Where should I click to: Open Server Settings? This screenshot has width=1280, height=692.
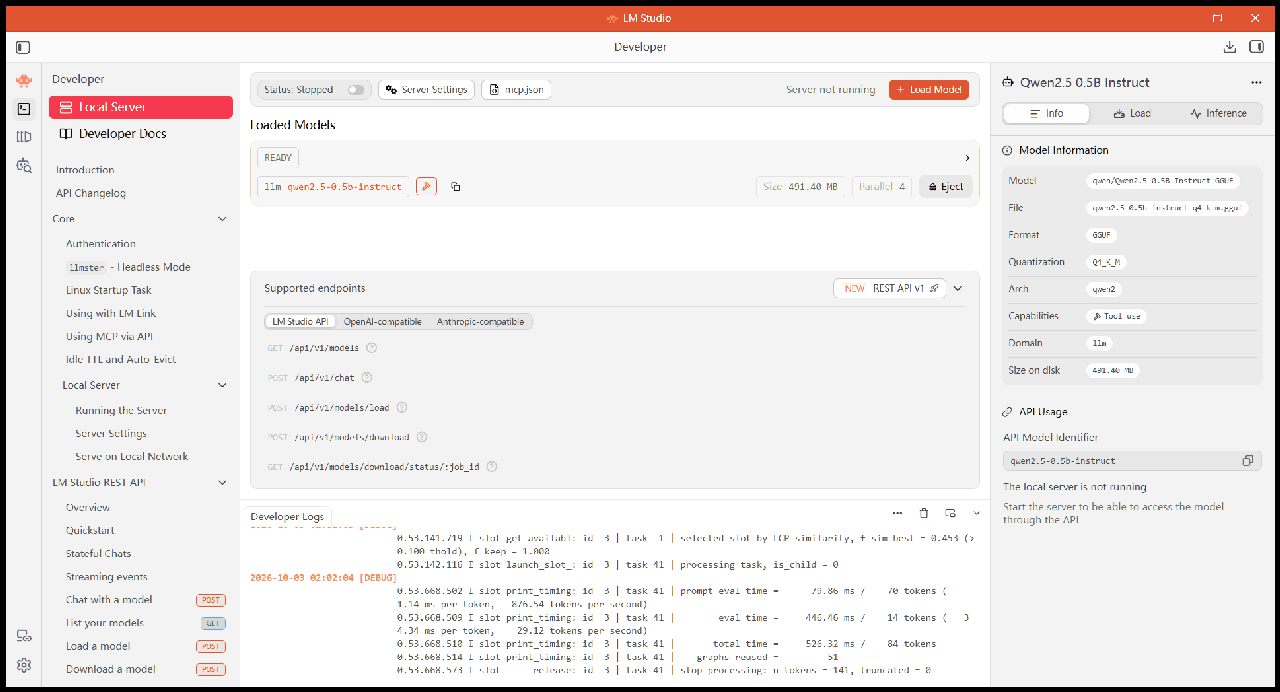[425, 90]
